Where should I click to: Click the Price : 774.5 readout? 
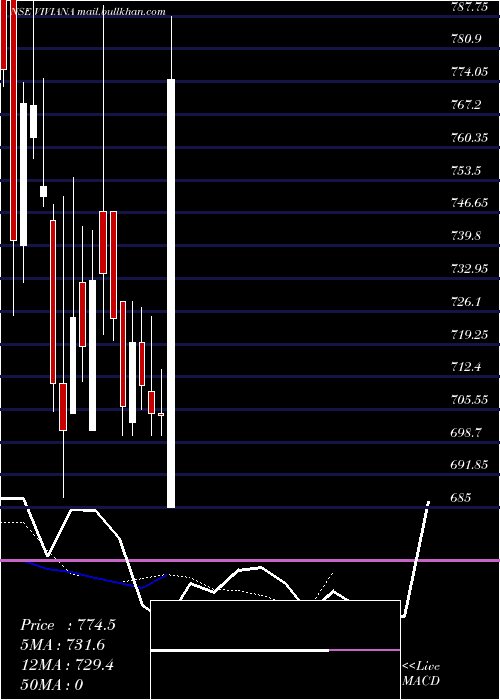68,625
